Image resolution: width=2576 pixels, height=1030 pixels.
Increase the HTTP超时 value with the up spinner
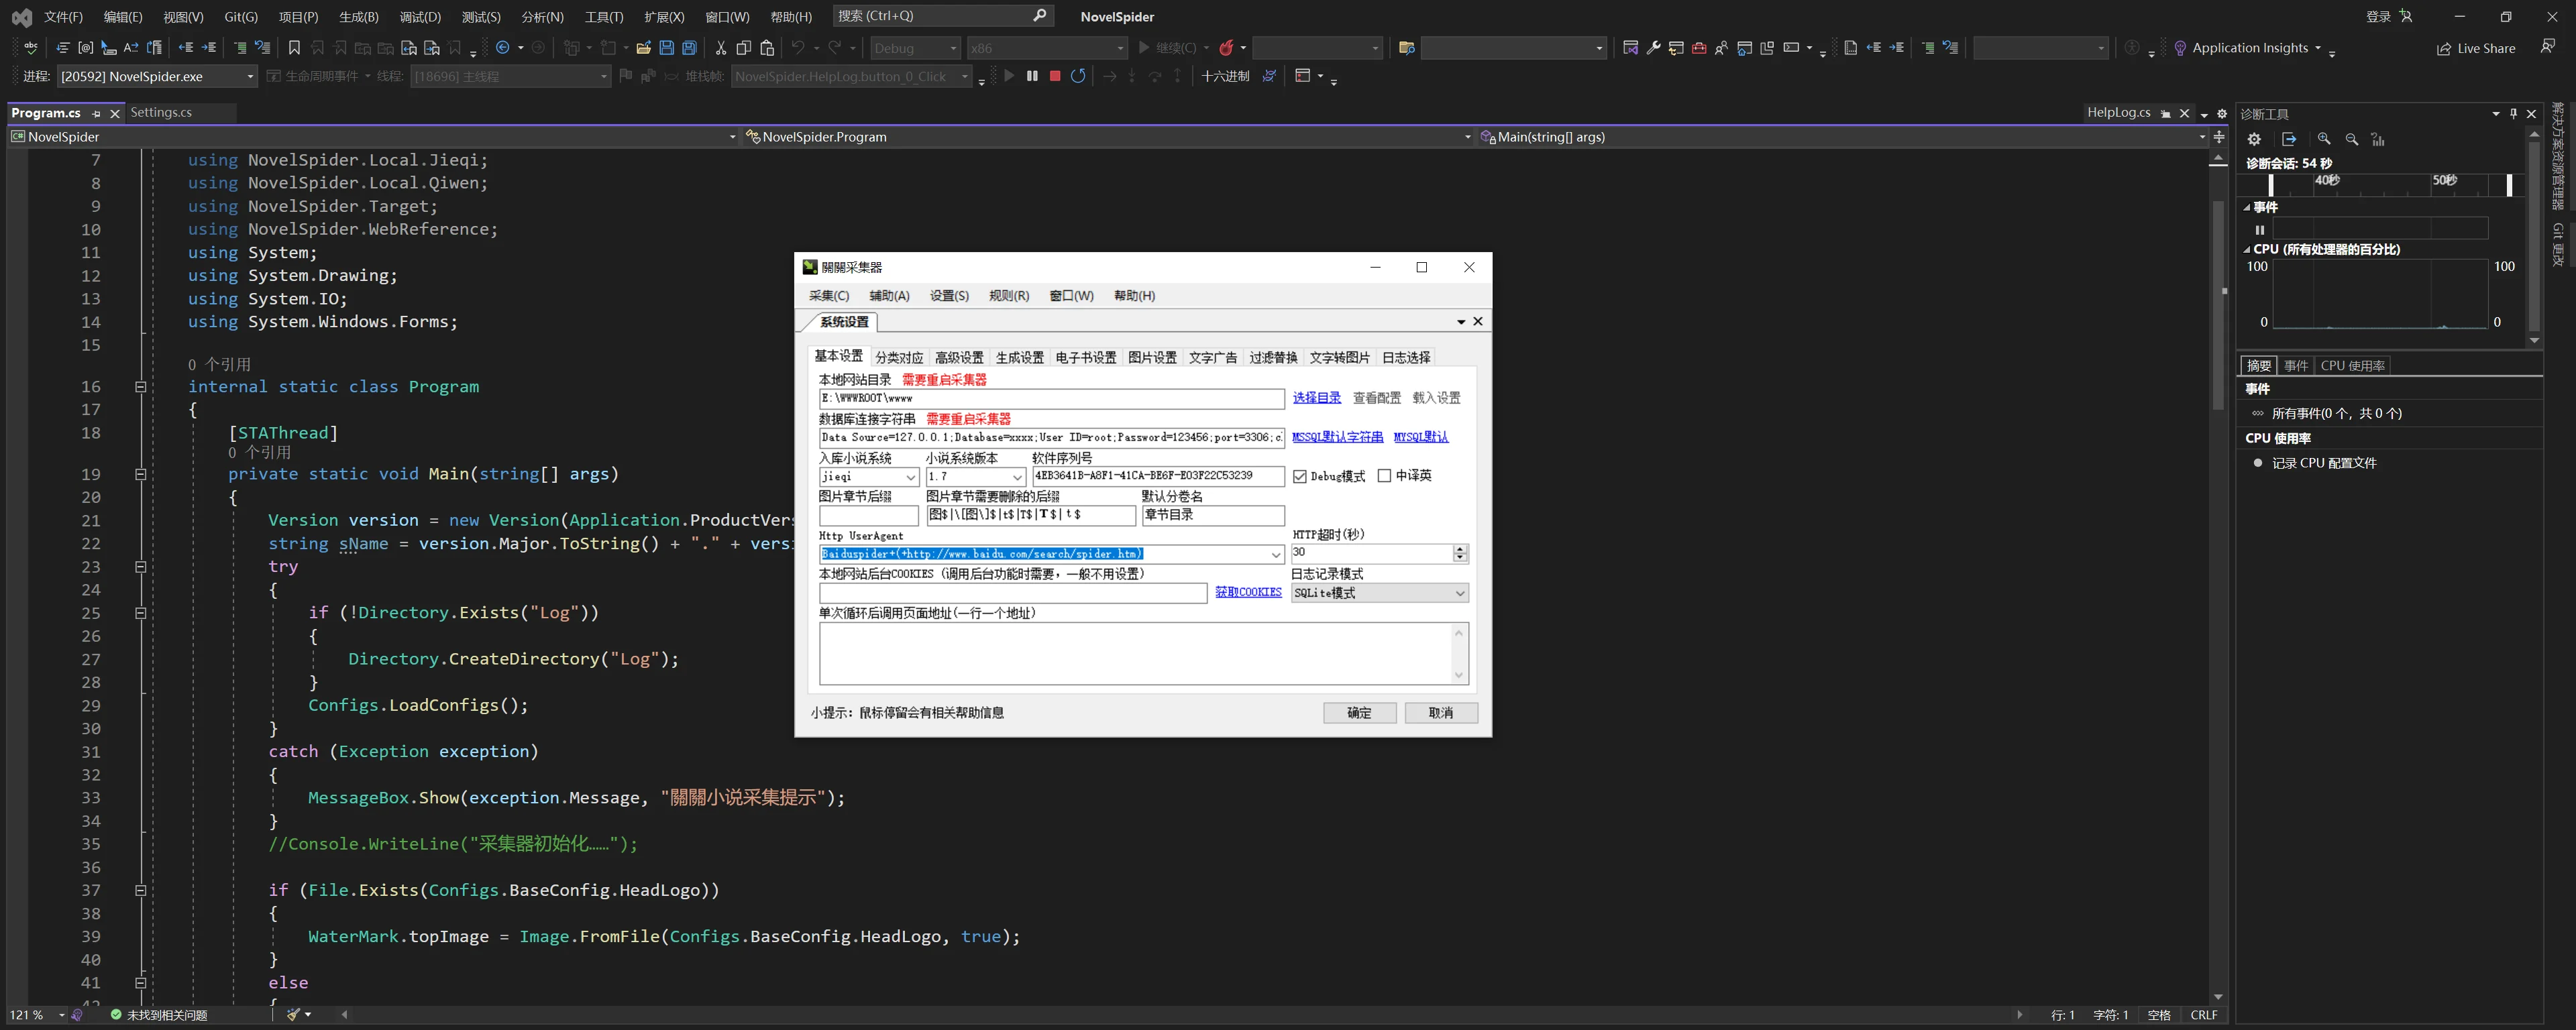tap(1460, 549)
